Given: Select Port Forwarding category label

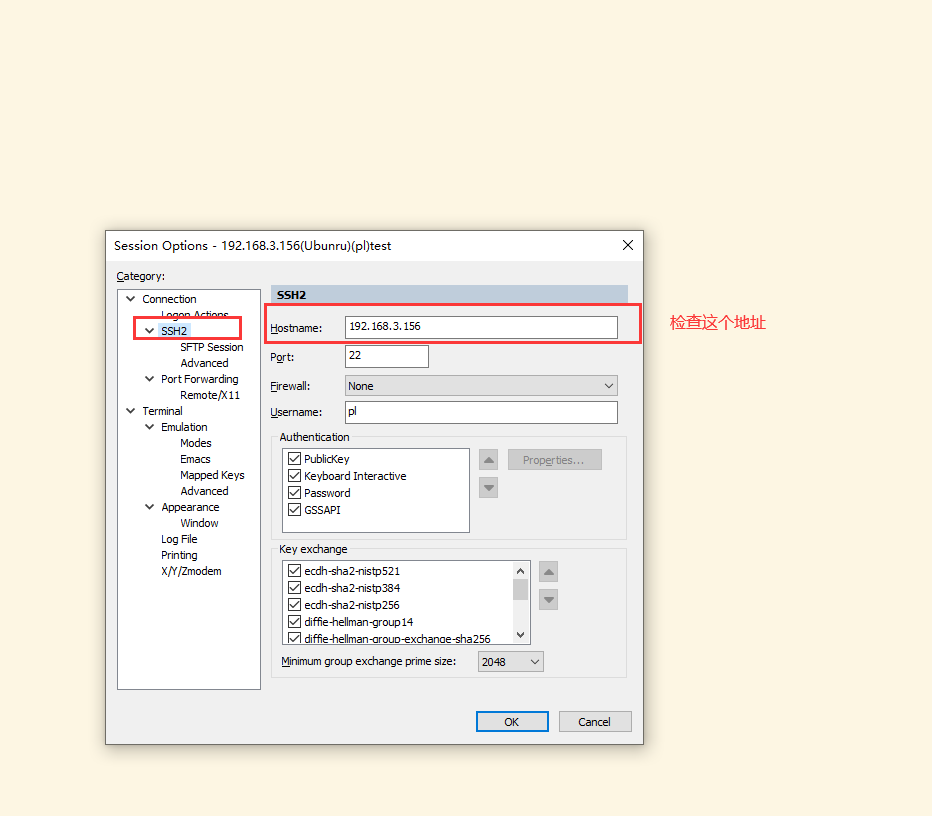Looking at the screenshot, I should pyautogui.click(x=200, y=379).
